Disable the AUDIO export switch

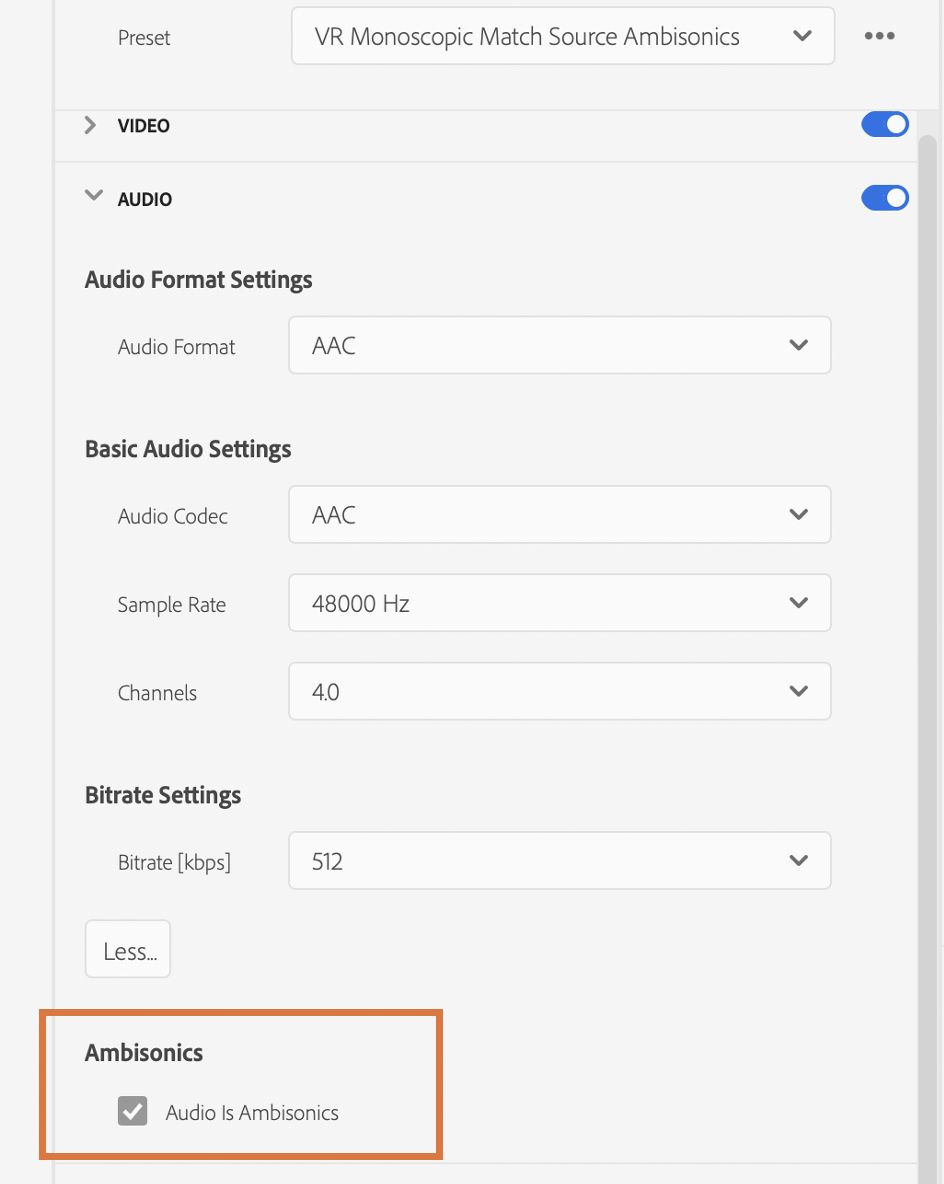click(885, 198)
